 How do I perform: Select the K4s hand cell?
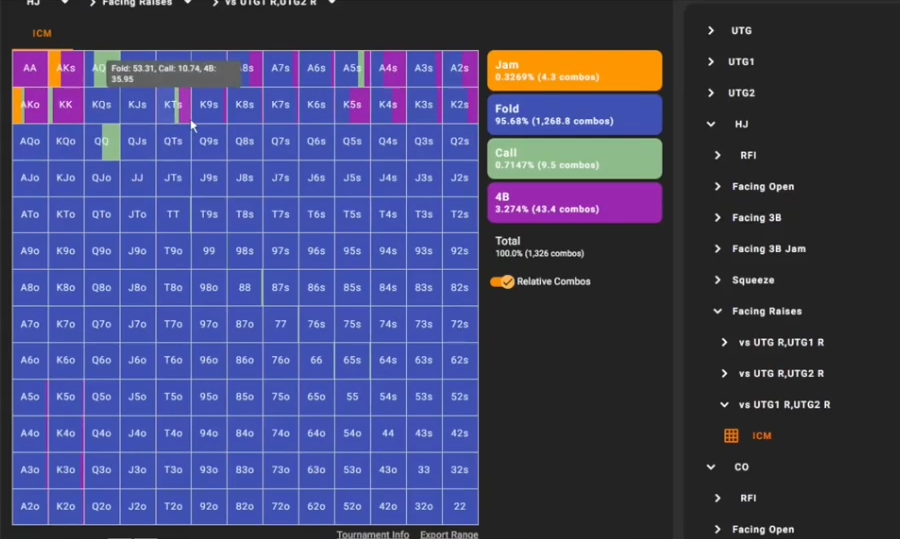pyautogui.click(x=388, y=104)
